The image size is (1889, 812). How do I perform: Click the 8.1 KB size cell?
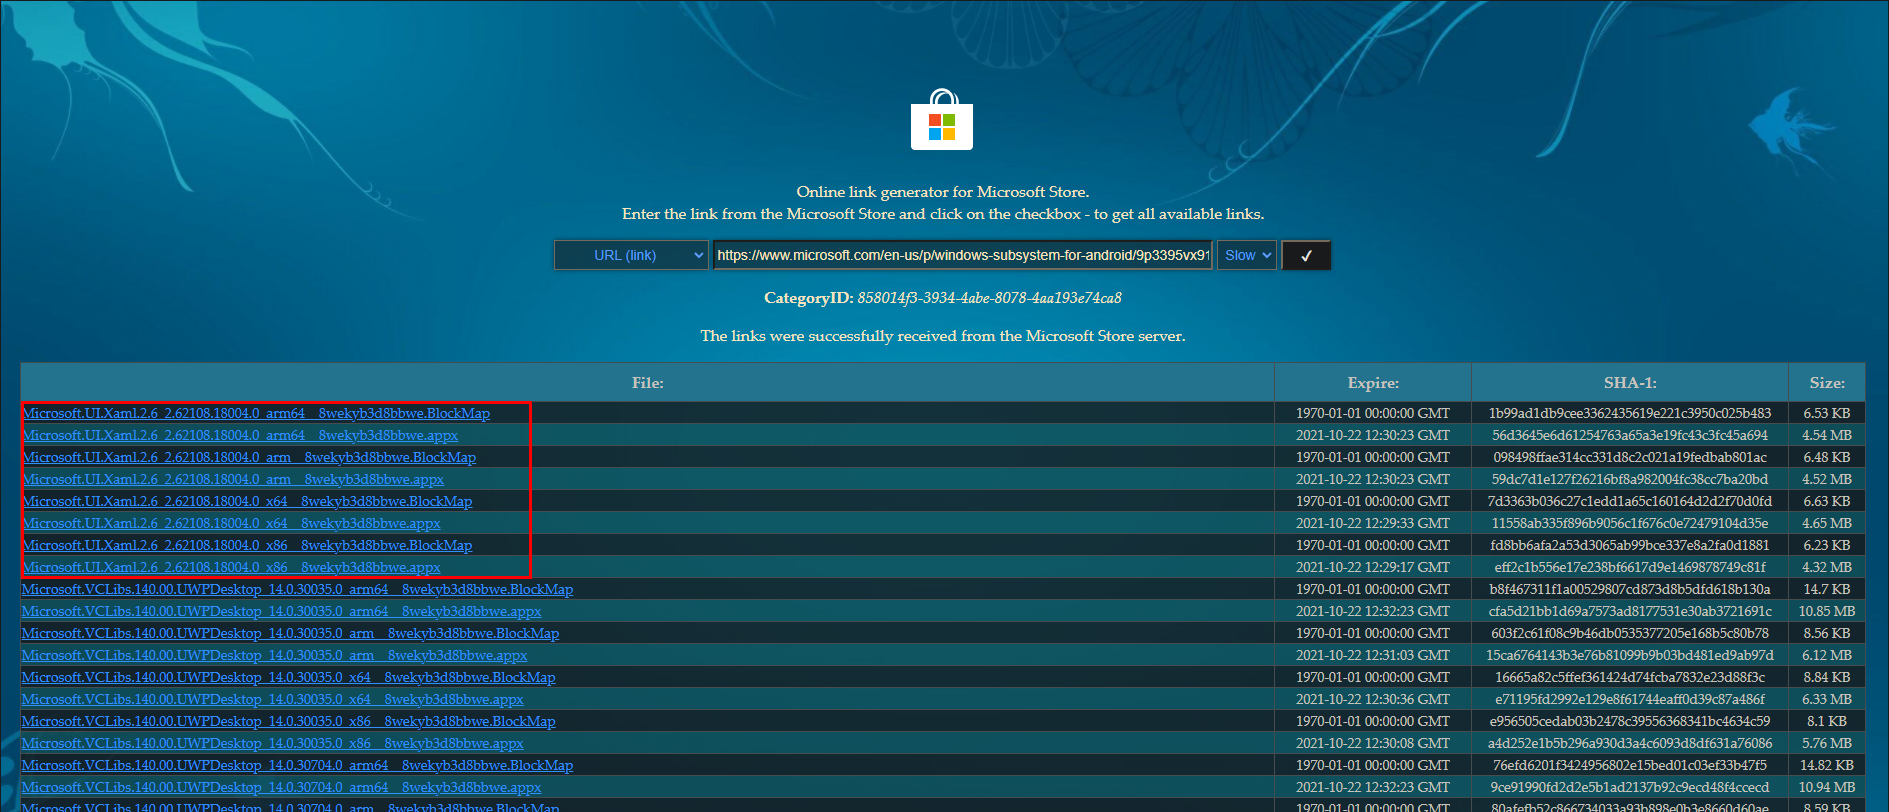pos(1827,721)
